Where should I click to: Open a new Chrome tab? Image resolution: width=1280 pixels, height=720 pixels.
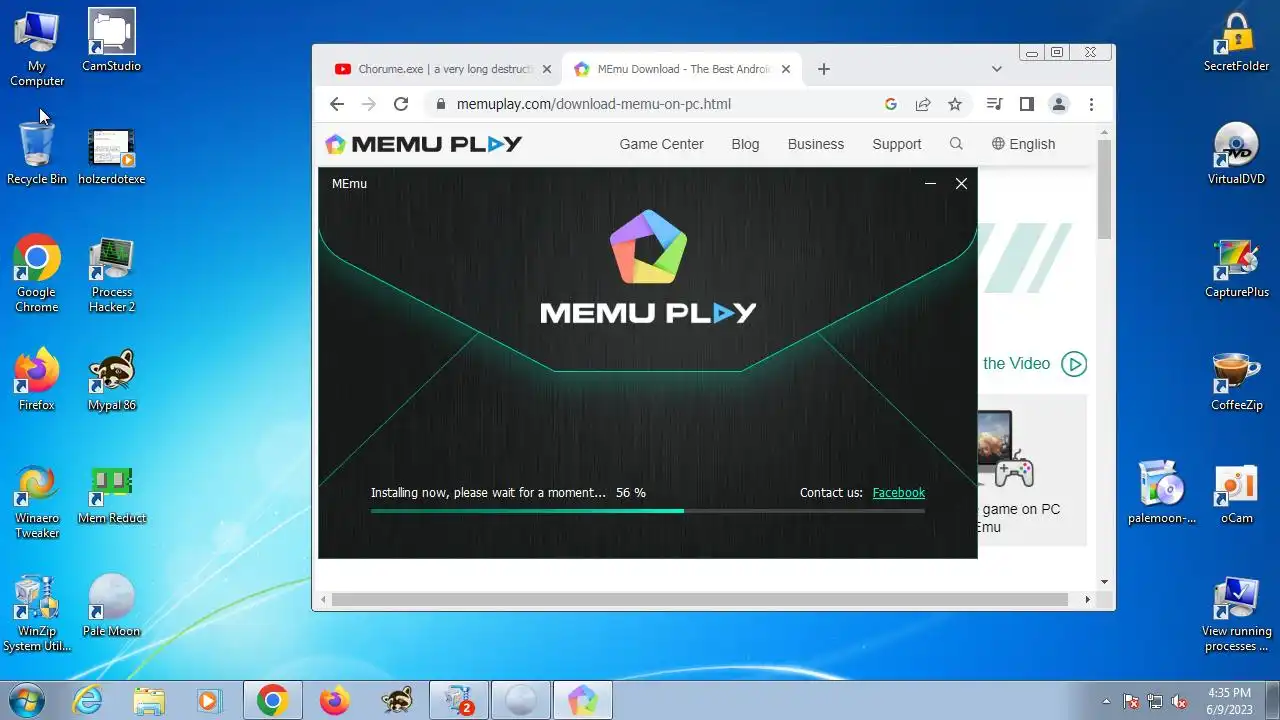pyautogui.click(x=824, y=69)
